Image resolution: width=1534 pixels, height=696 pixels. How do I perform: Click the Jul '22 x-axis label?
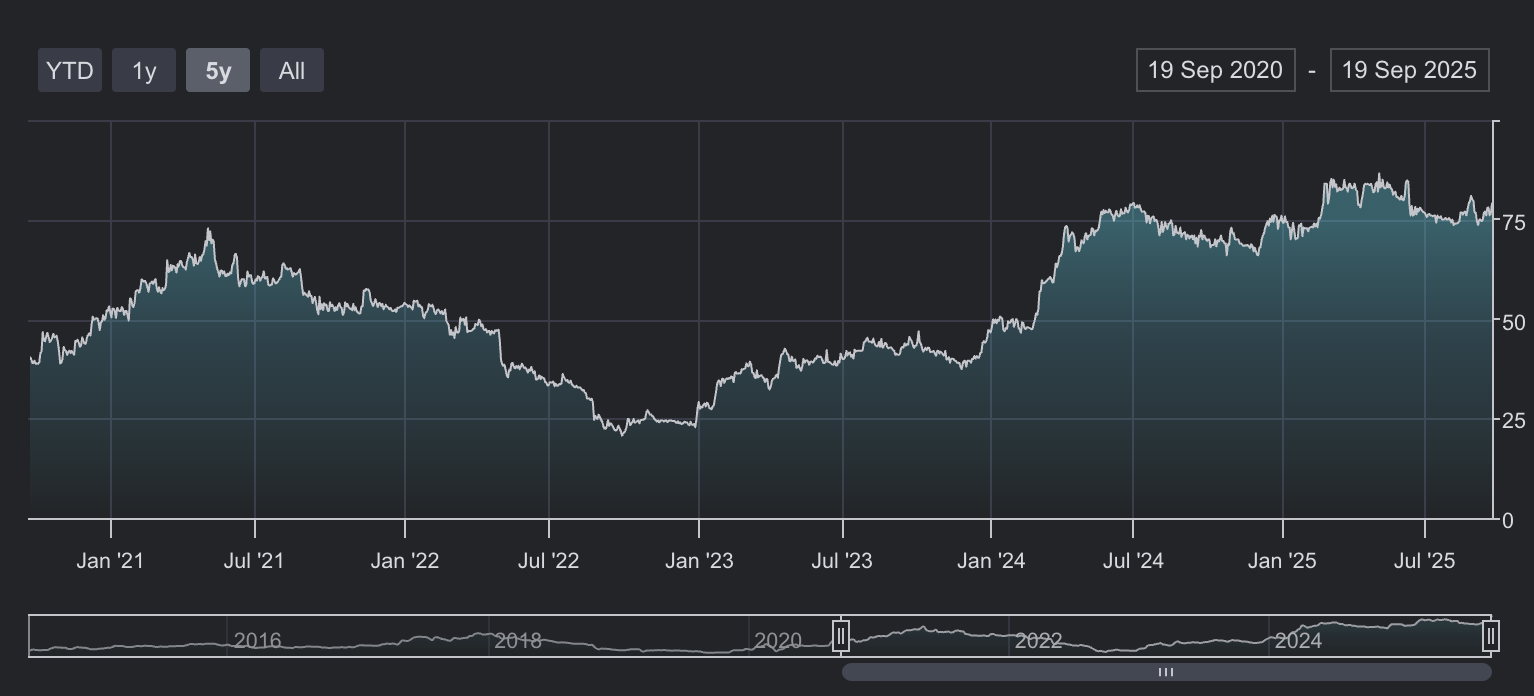pos(548,561)
